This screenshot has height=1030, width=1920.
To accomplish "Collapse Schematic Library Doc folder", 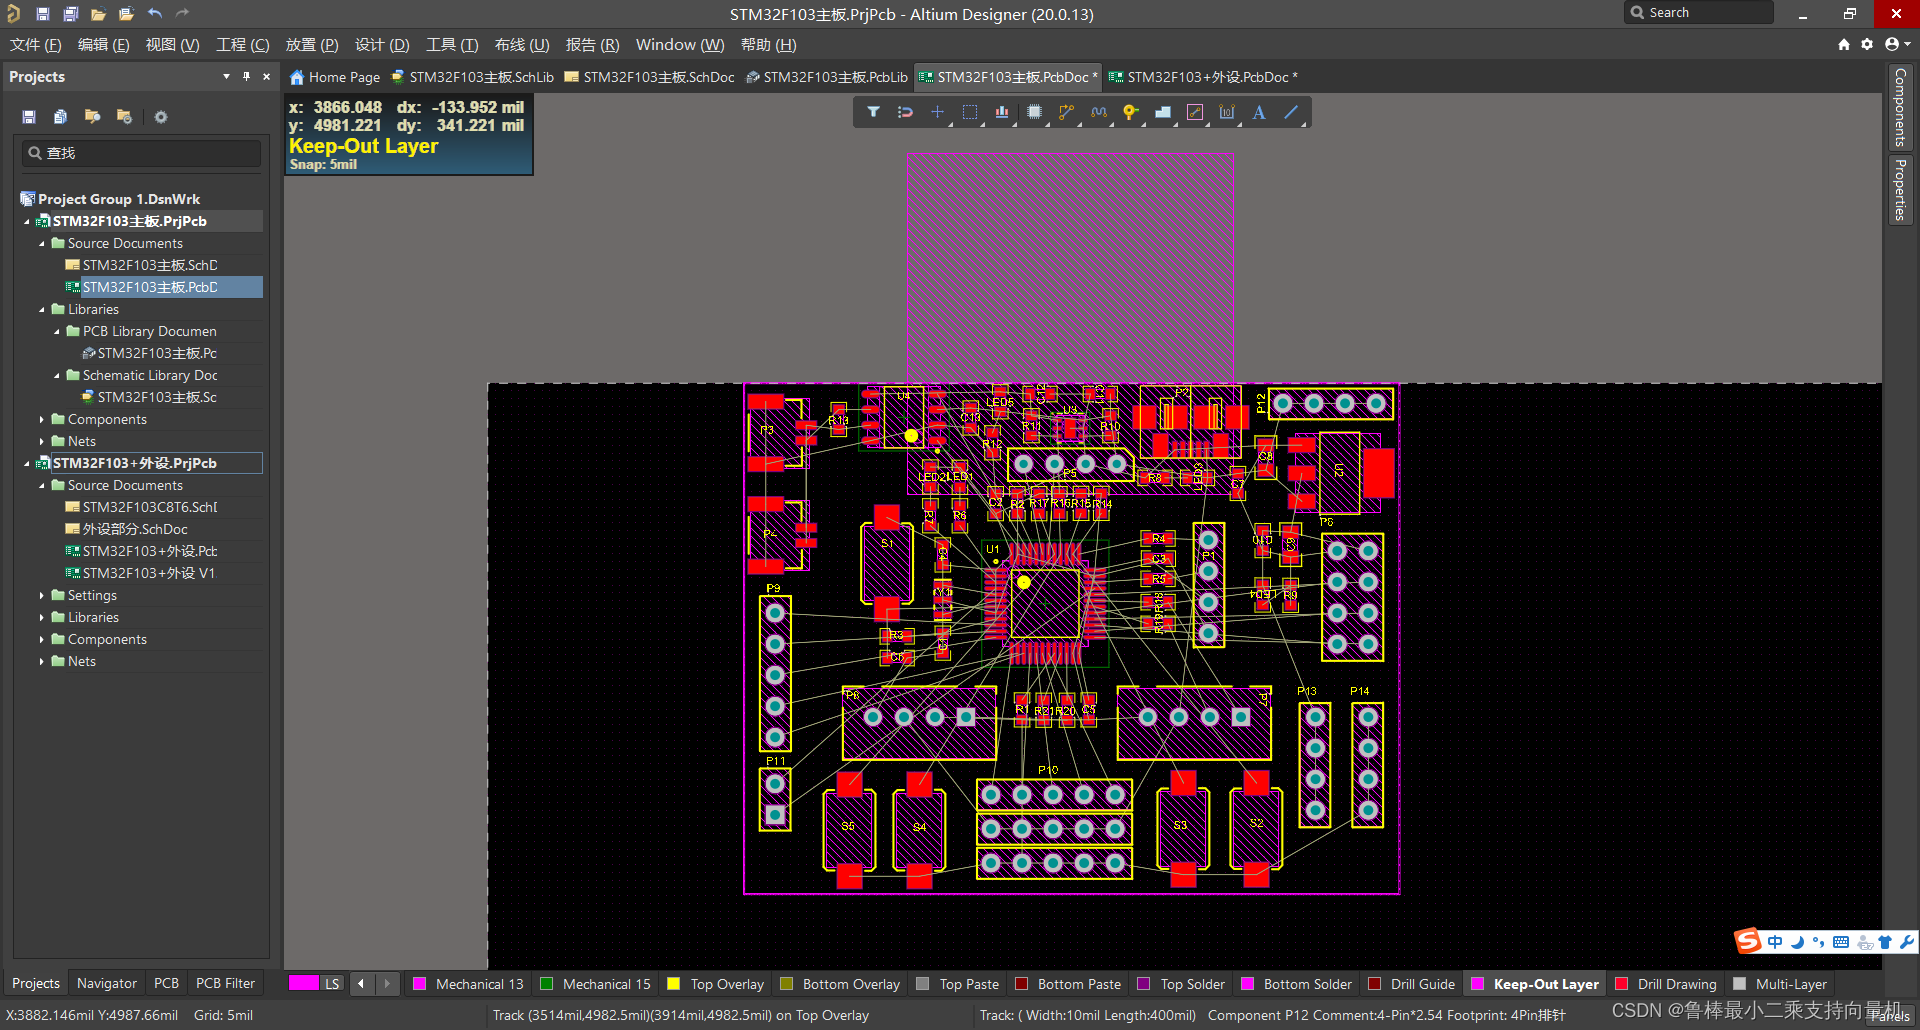I will point(57,376).
